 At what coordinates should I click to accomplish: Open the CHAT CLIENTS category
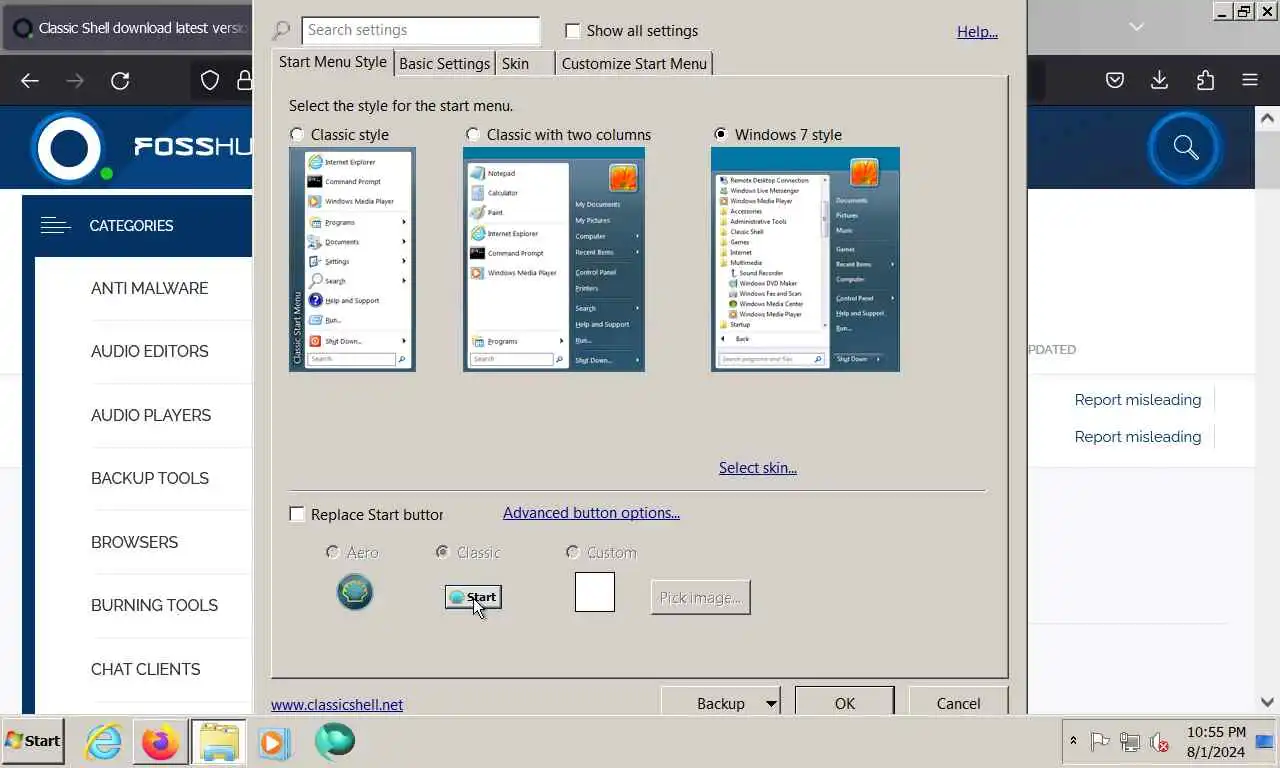[146, 669]
